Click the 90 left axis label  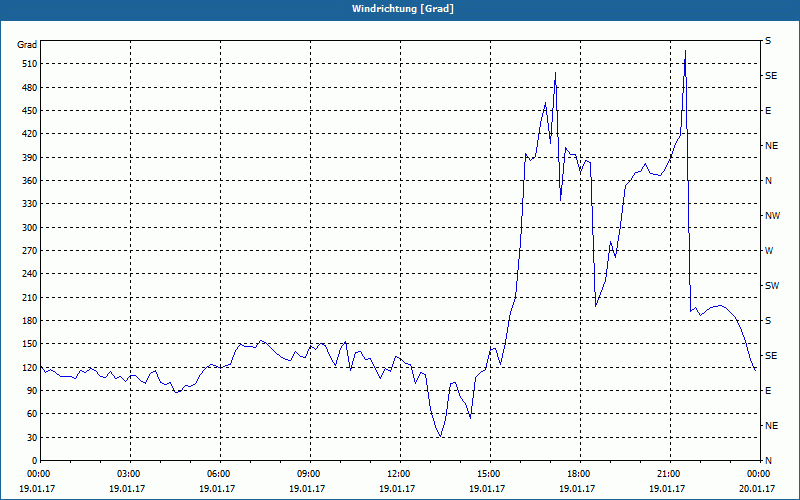(32, 391)
